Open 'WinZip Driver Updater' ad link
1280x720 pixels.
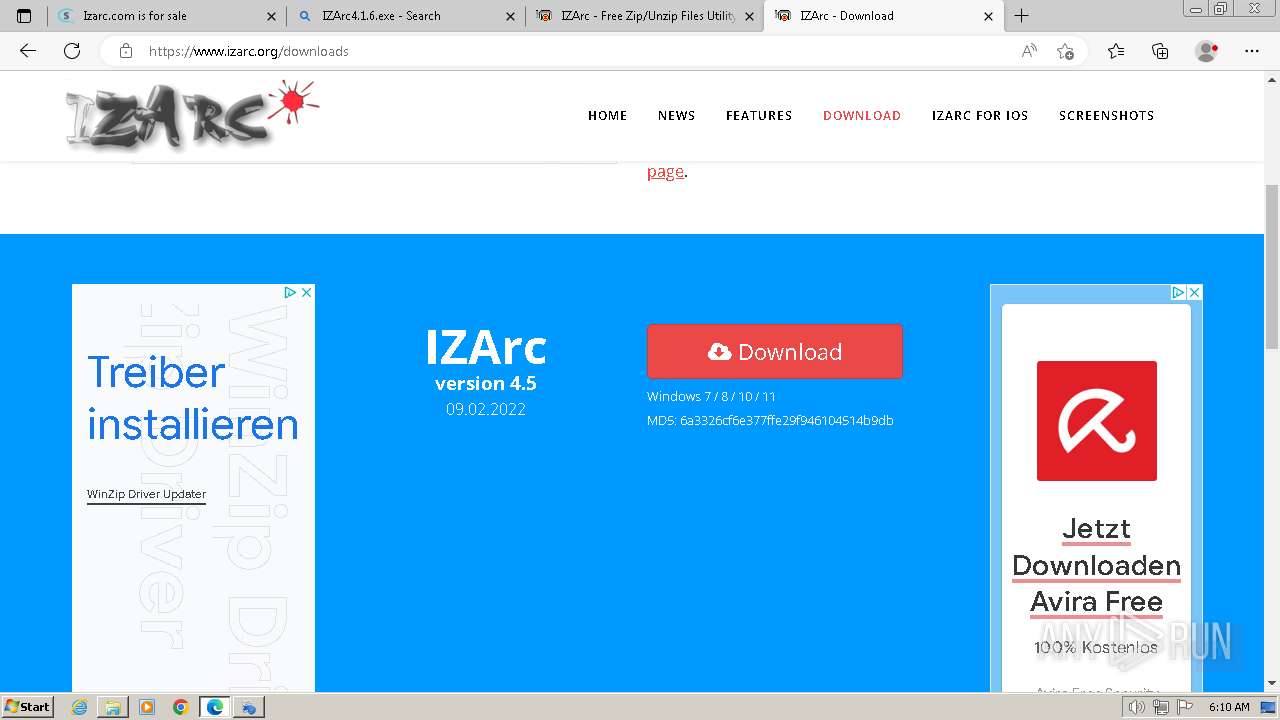(x=146, y=494)
